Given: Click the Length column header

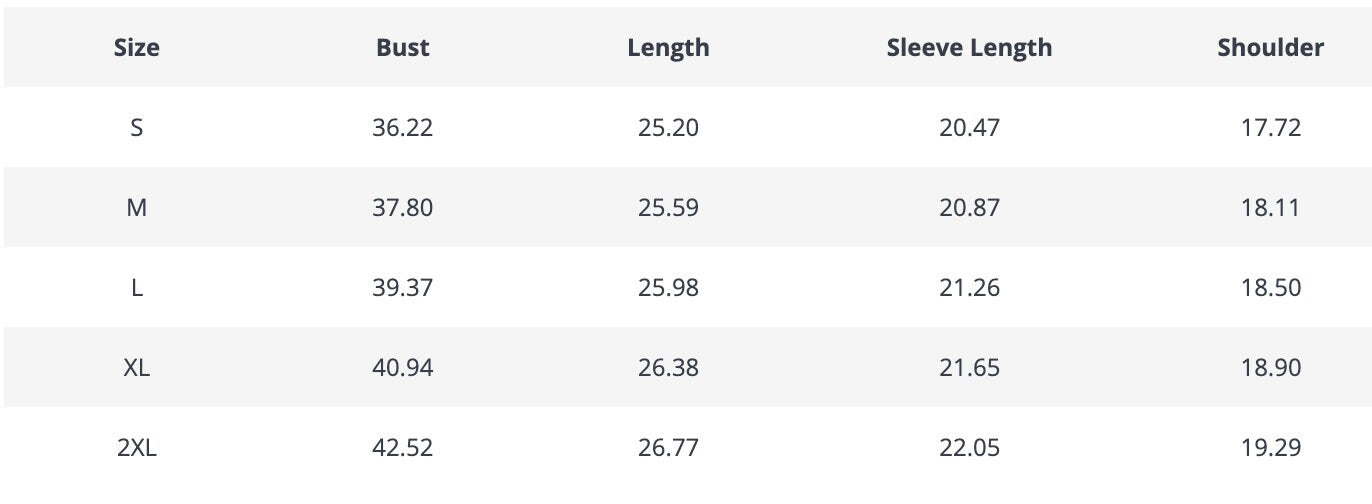Looking at the screenshot, I should [x=668, y=47].
